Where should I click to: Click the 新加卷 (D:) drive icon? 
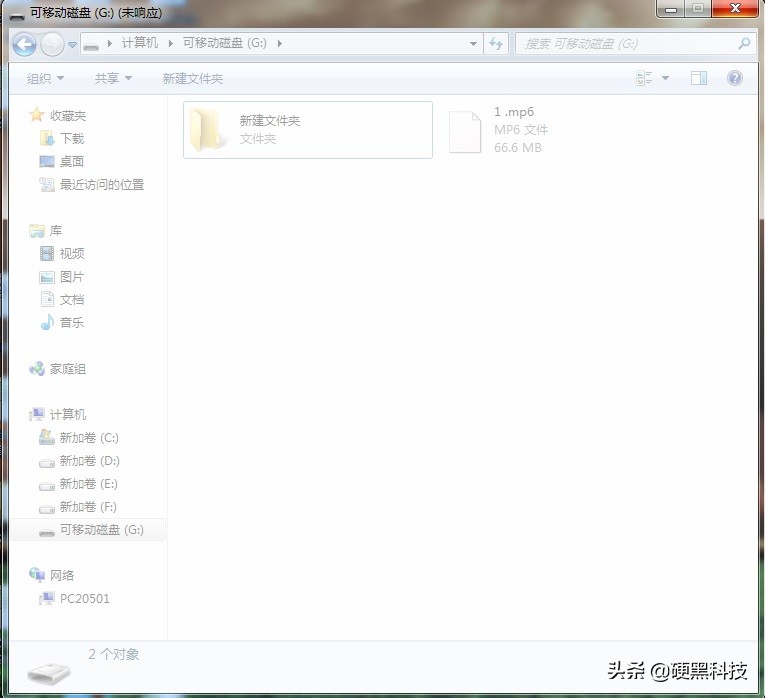pos(47,462)
